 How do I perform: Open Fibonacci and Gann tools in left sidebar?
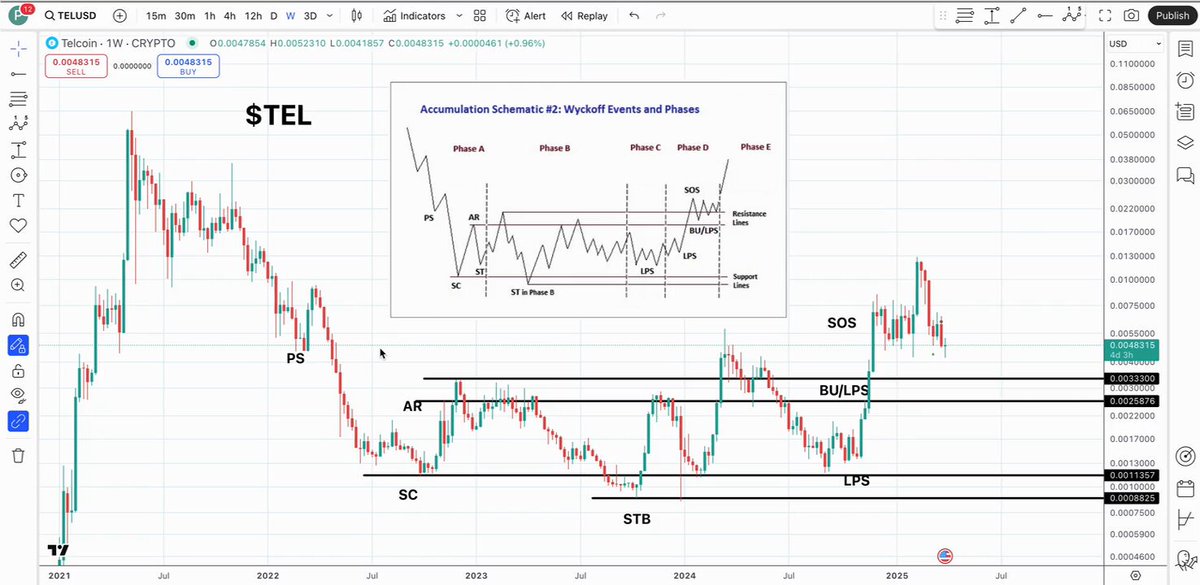pyautogui.click(x=18, y=99)
